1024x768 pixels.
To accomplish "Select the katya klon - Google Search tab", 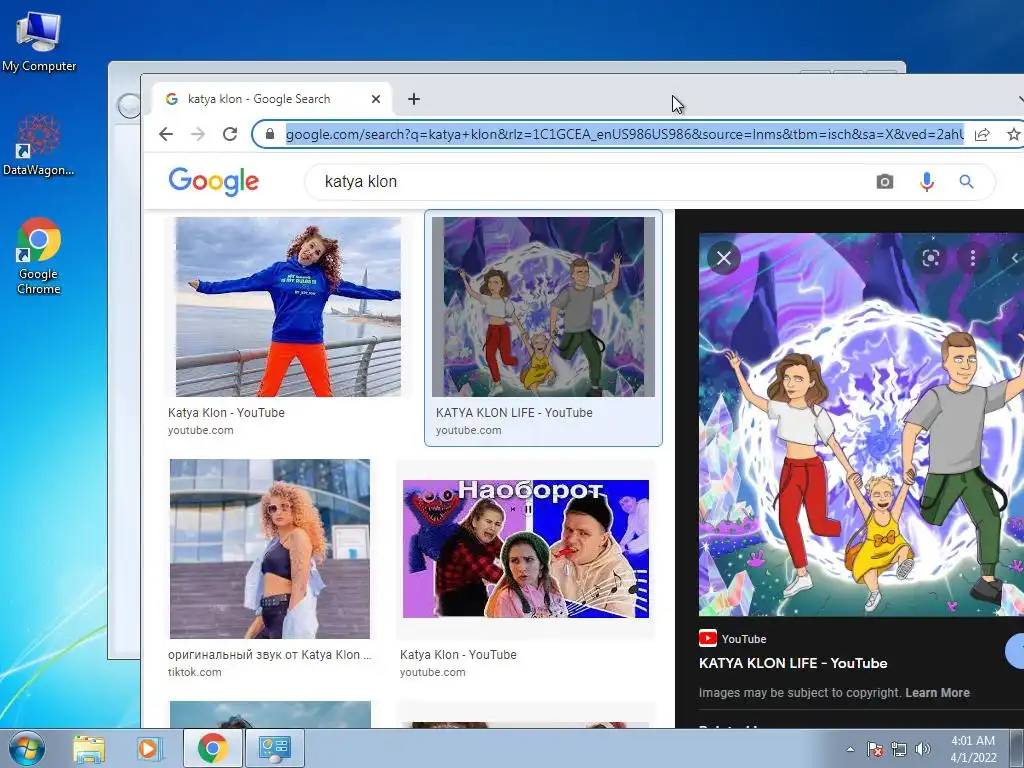I will pyautogui.click(x=273, y=99).
